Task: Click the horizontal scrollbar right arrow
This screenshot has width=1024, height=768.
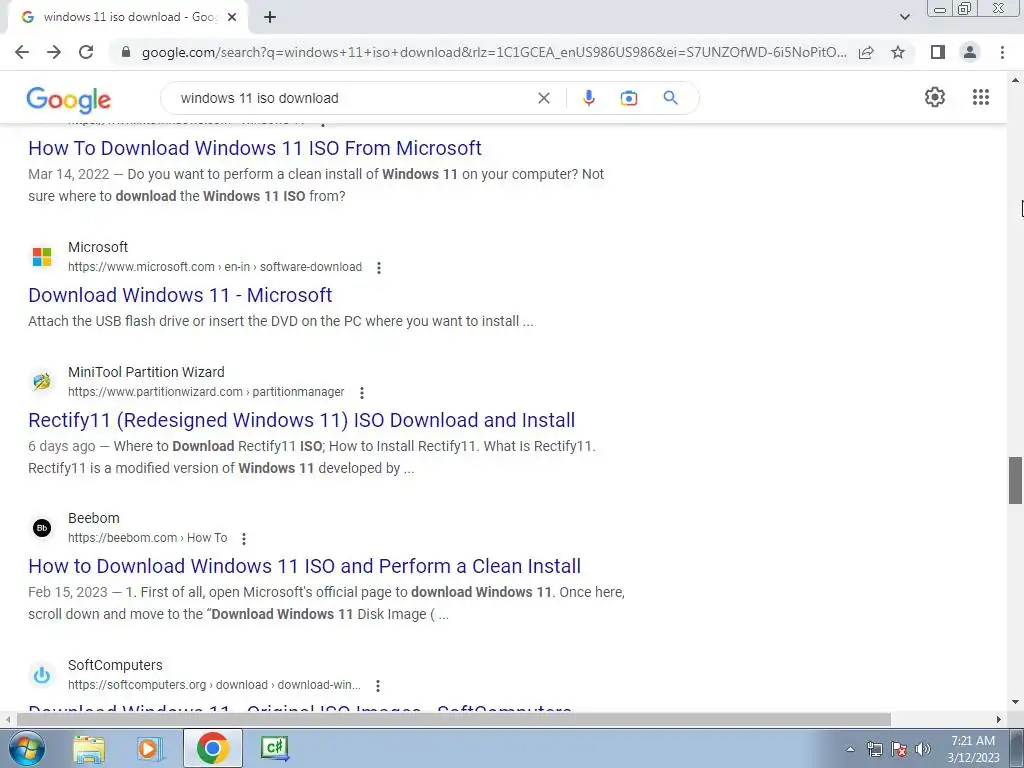Action: tap(999, 720)
